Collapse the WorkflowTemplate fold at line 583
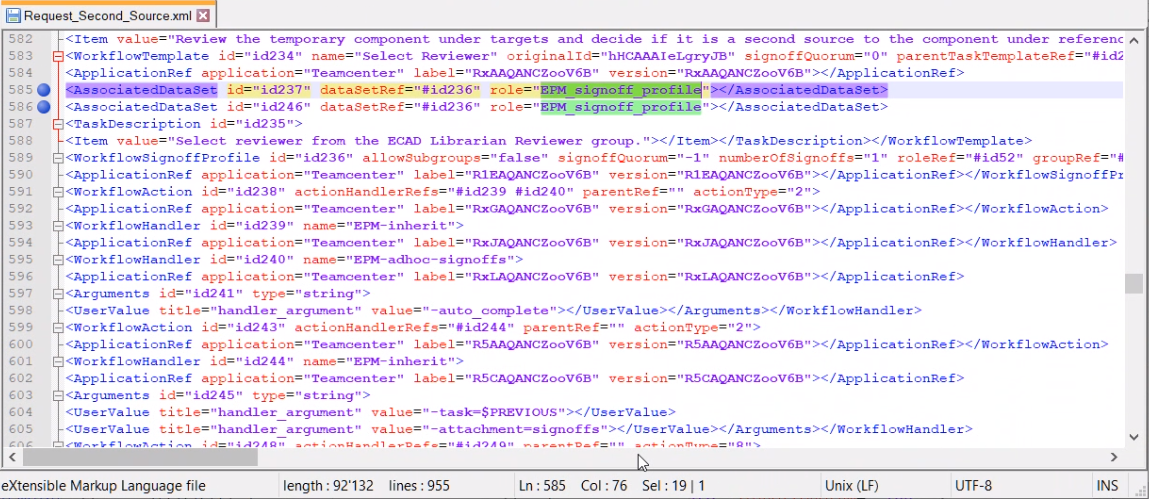 [58, 57]
